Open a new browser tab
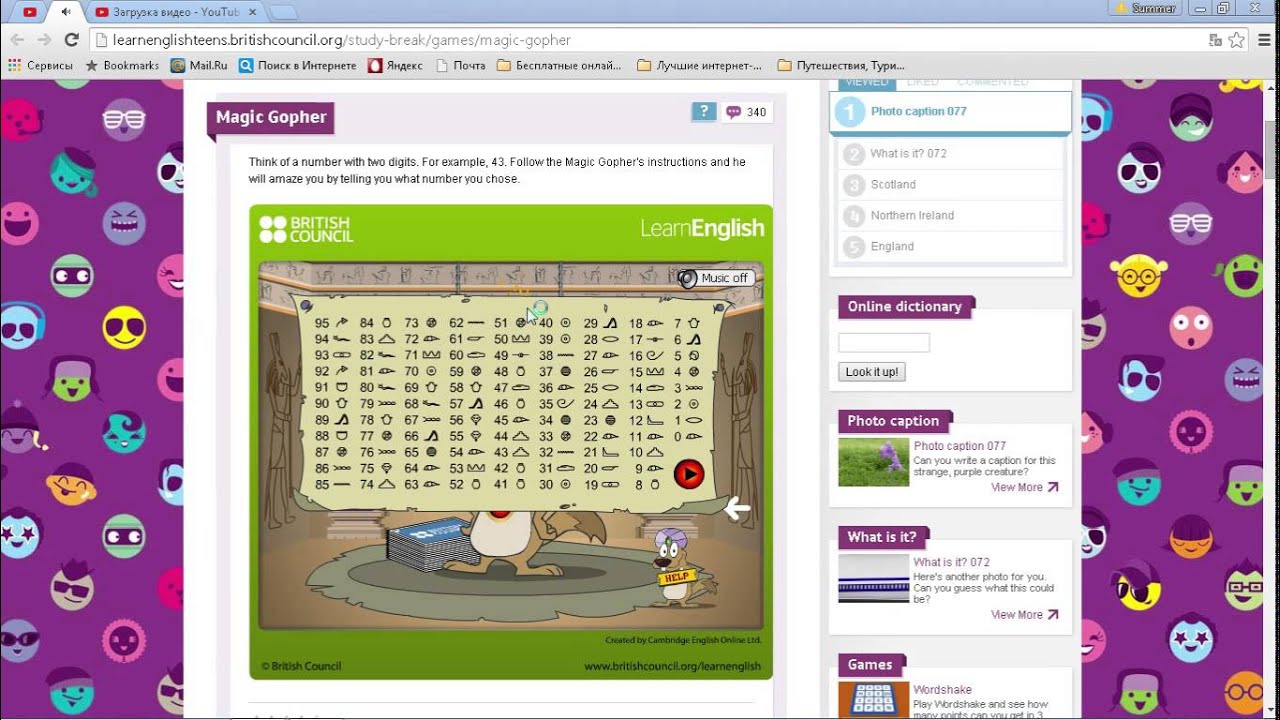1280x720 pixels. click(284, 12)
